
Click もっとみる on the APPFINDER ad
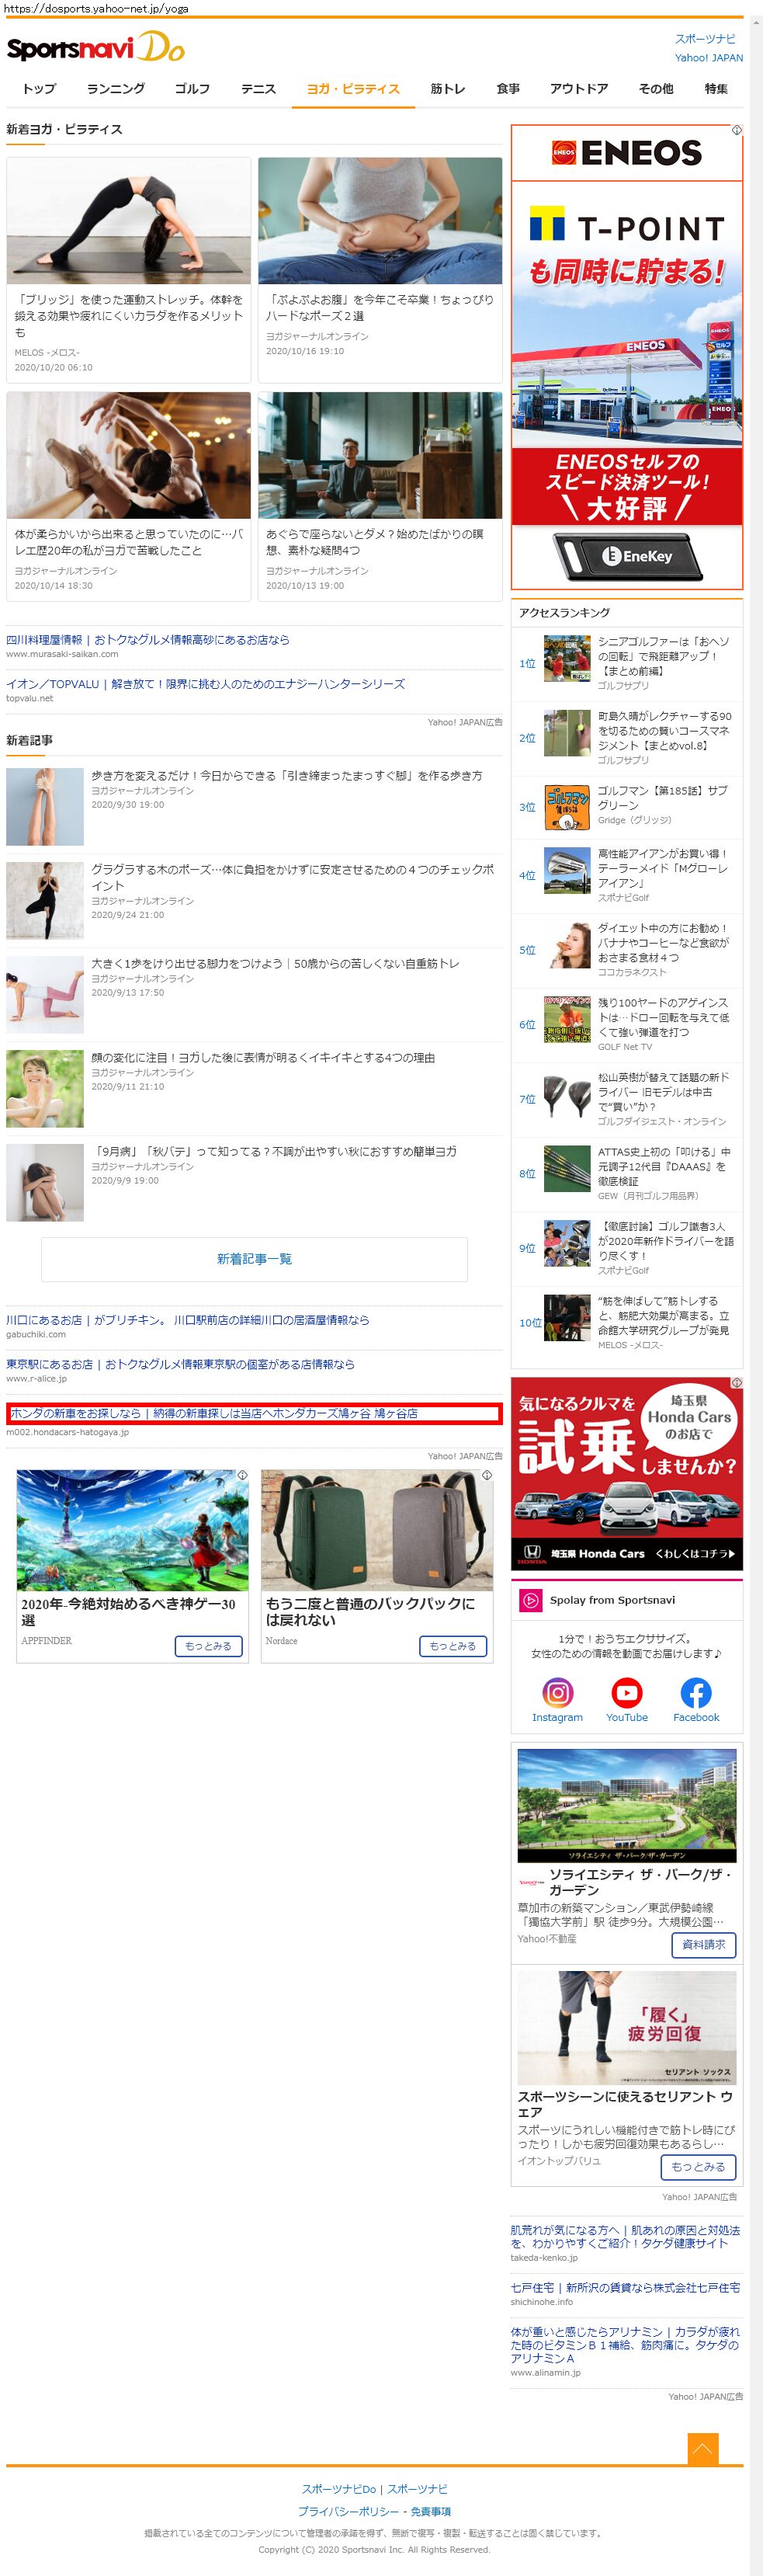208,1645
